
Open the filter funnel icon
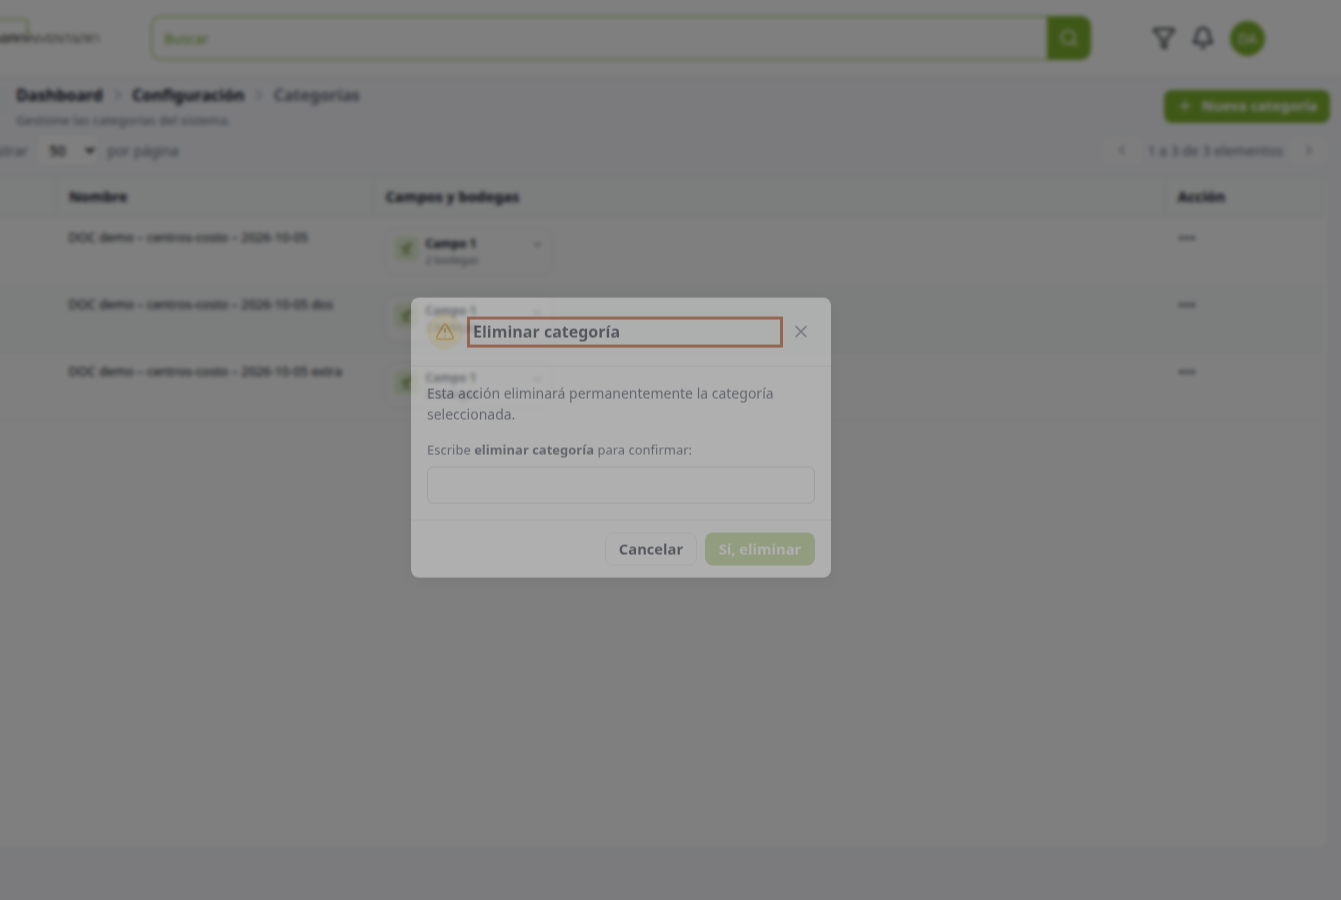coord(1163,38)
